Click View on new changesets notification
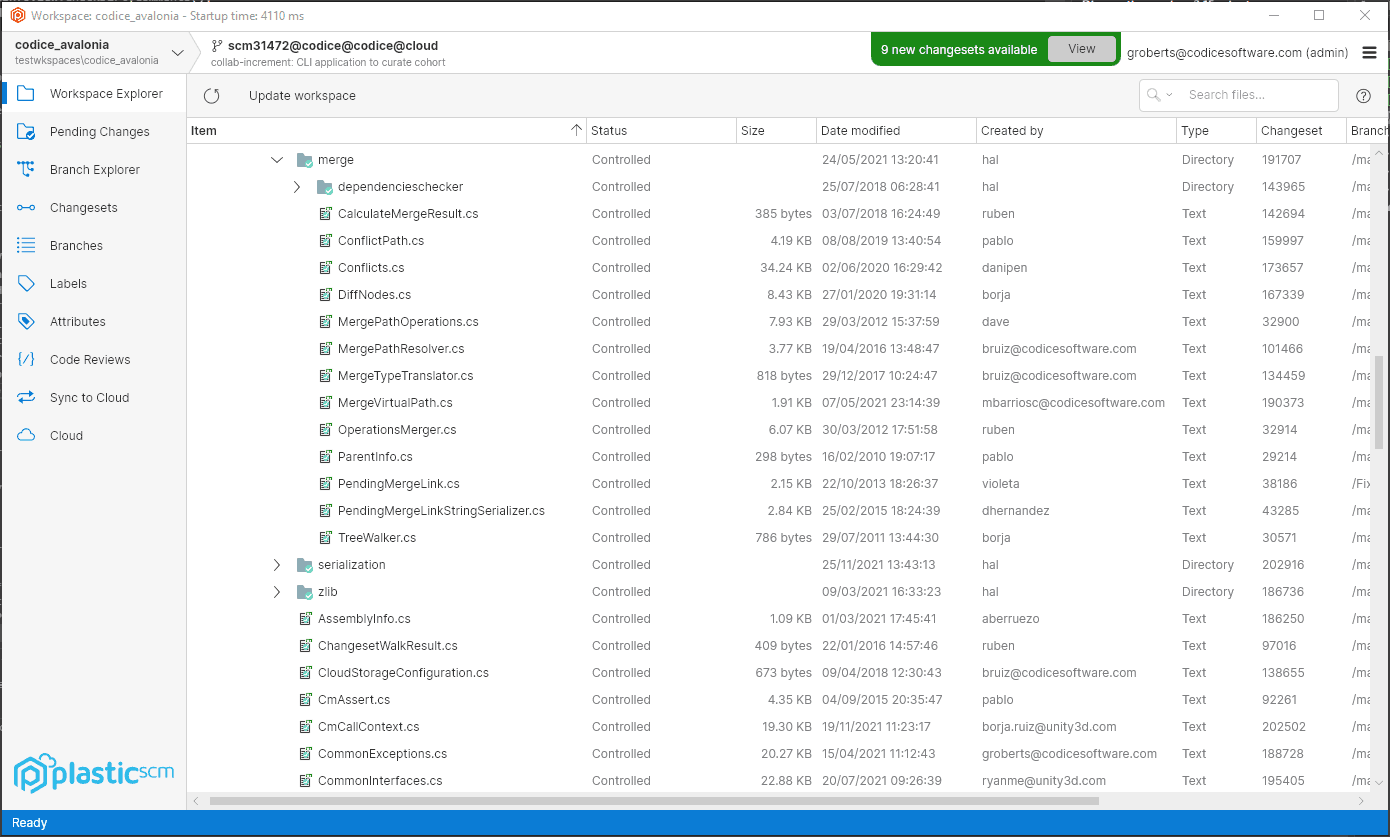1390x837 pixels. (x=1082, y=48)
